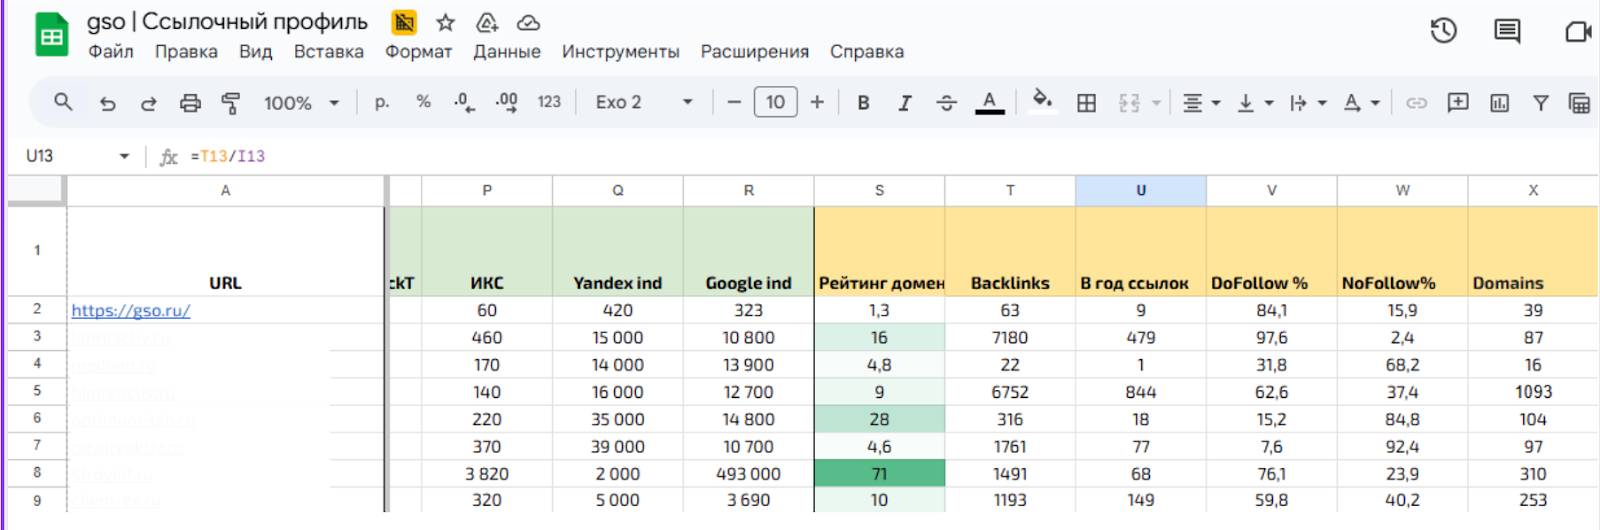Viewport: 1600px width, 530px height.
Task: Toggle bold formatting
Action: point(863,103)
